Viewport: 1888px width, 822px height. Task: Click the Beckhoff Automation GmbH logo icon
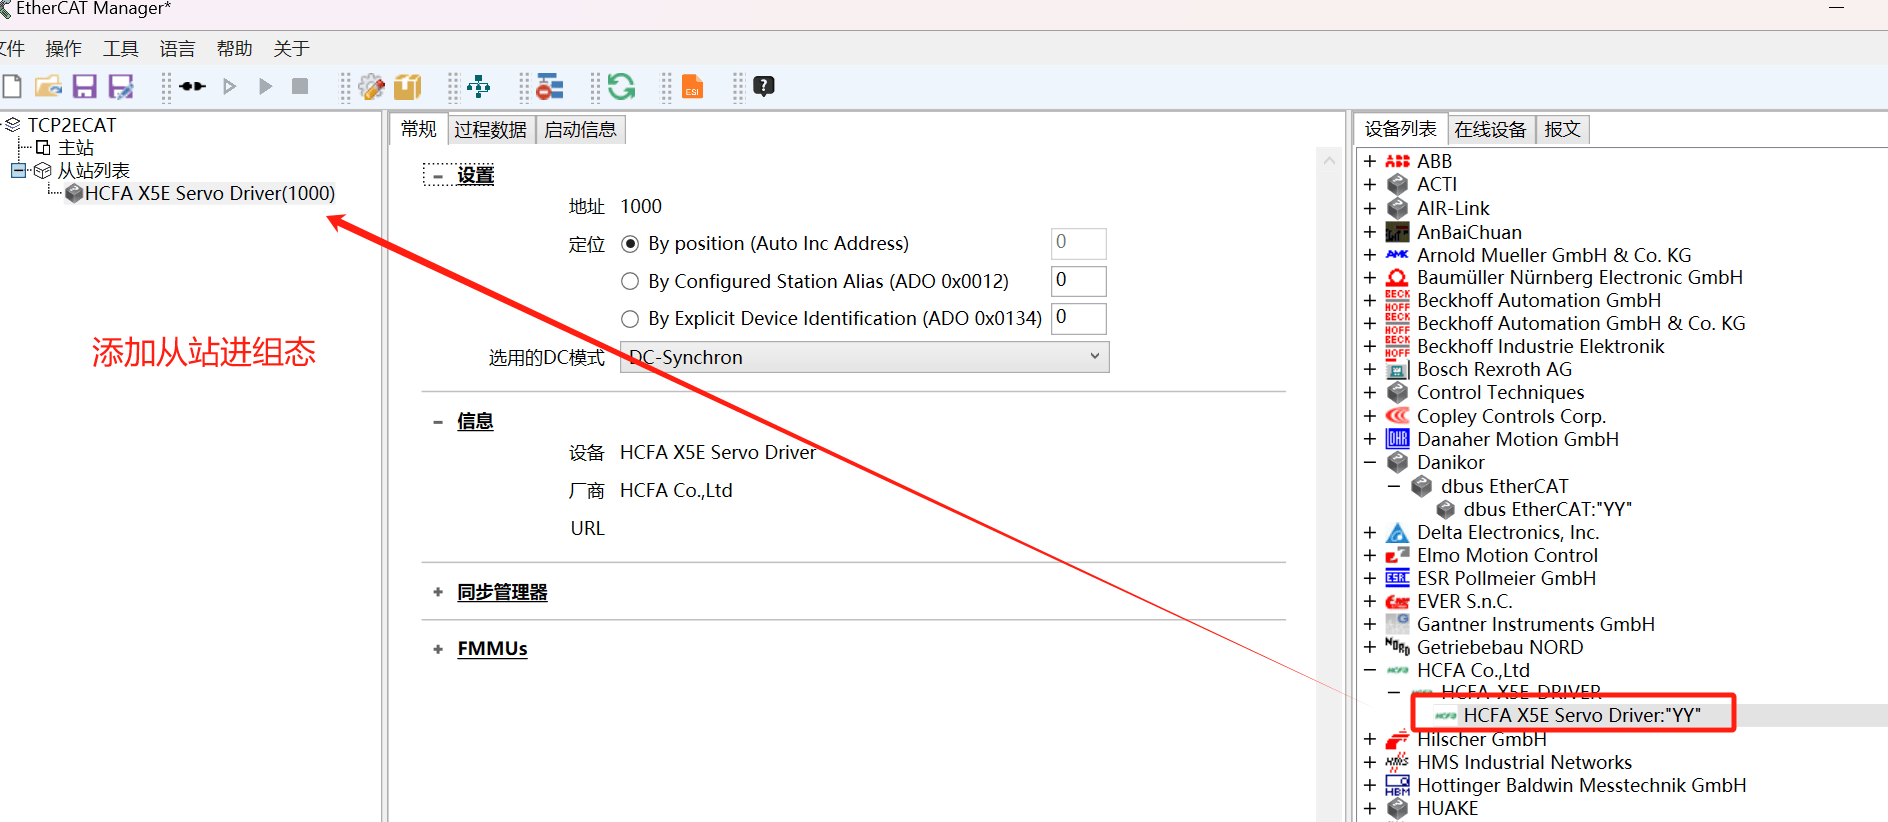(x=1397, y=300)
